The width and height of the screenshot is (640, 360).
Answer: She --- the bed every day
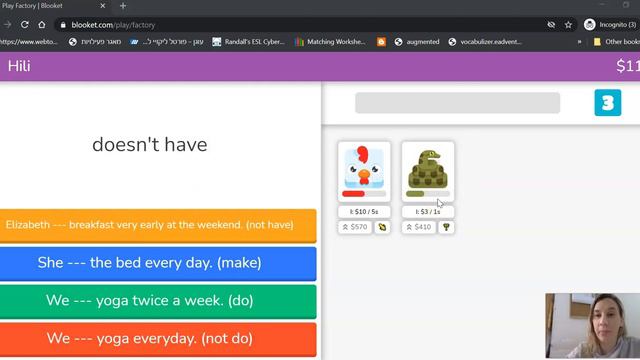coord(158,263)
